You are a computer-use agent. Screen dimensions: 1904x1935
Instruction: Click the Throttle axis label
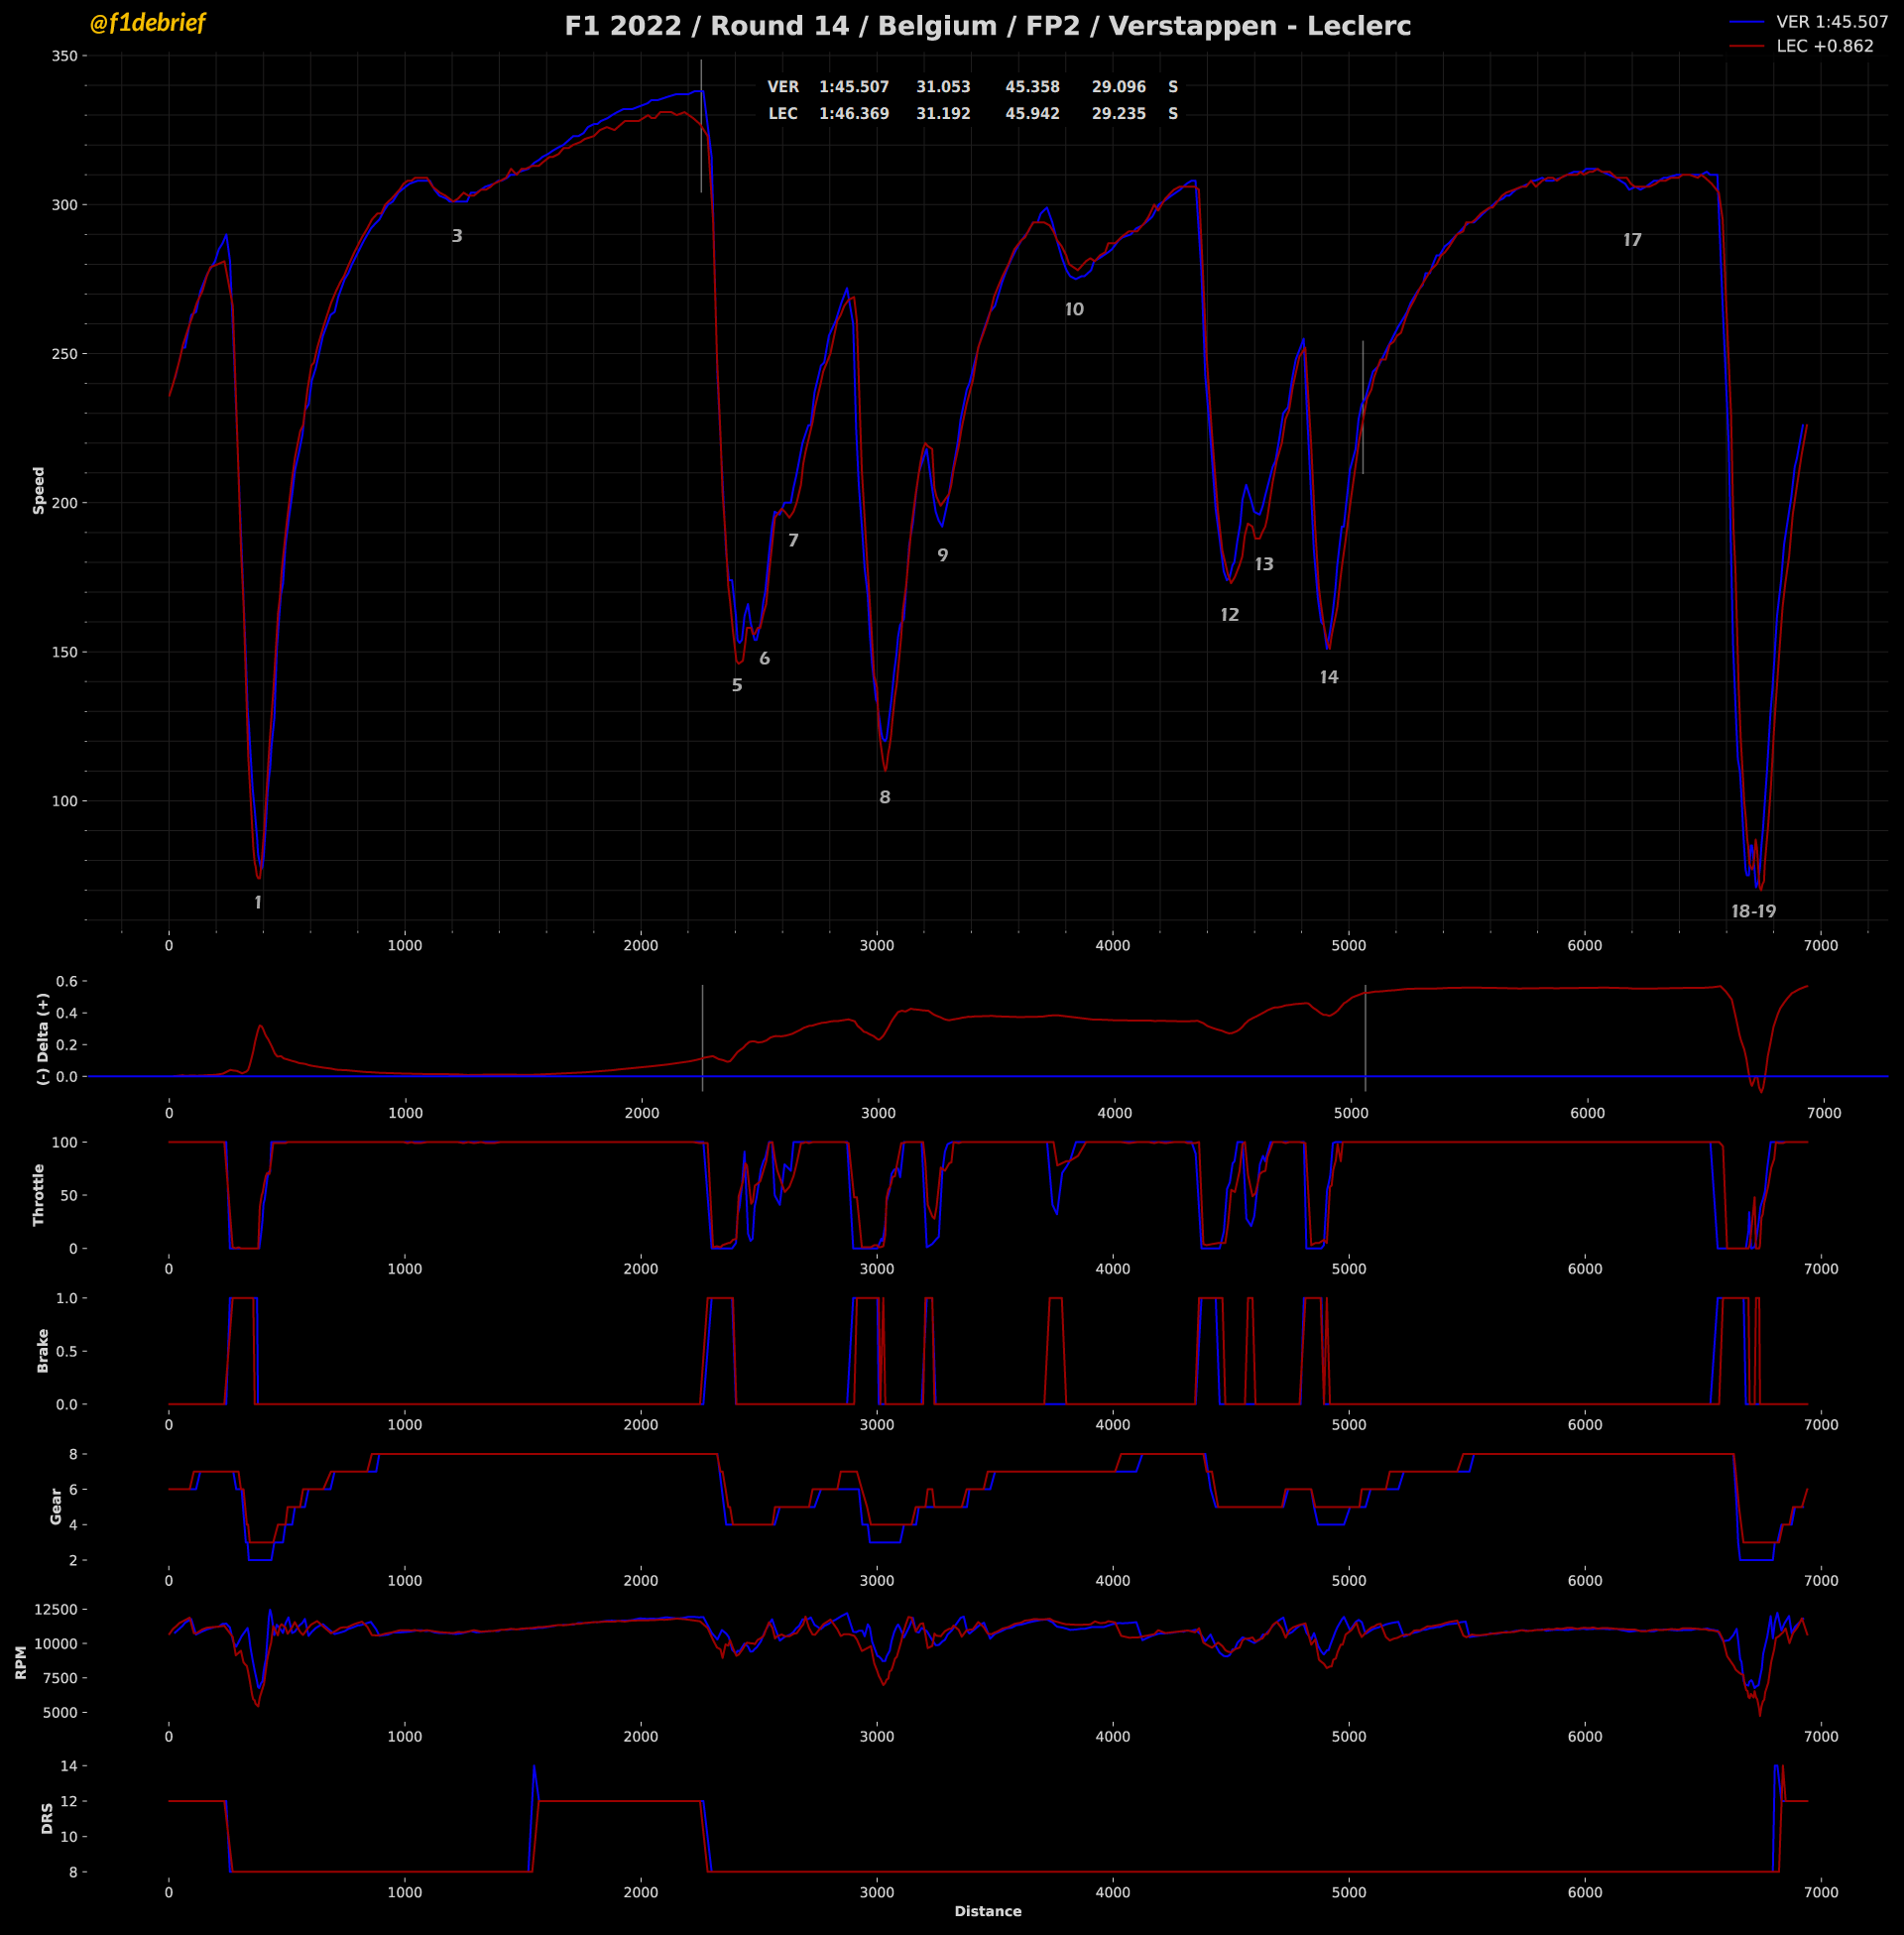39,1194
